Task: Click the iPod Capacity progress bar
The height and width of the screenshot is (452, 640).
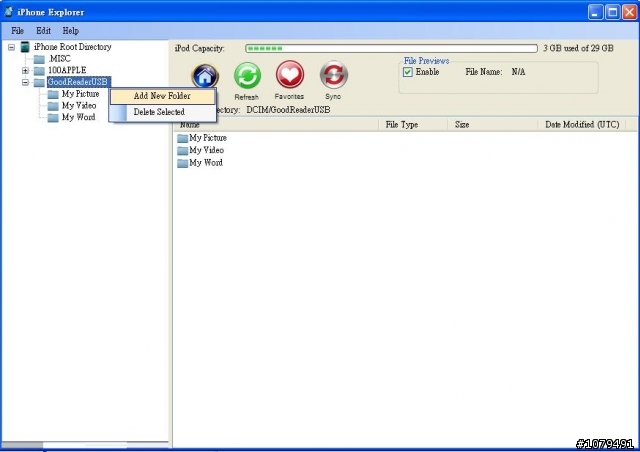Action: click(391, 49)
